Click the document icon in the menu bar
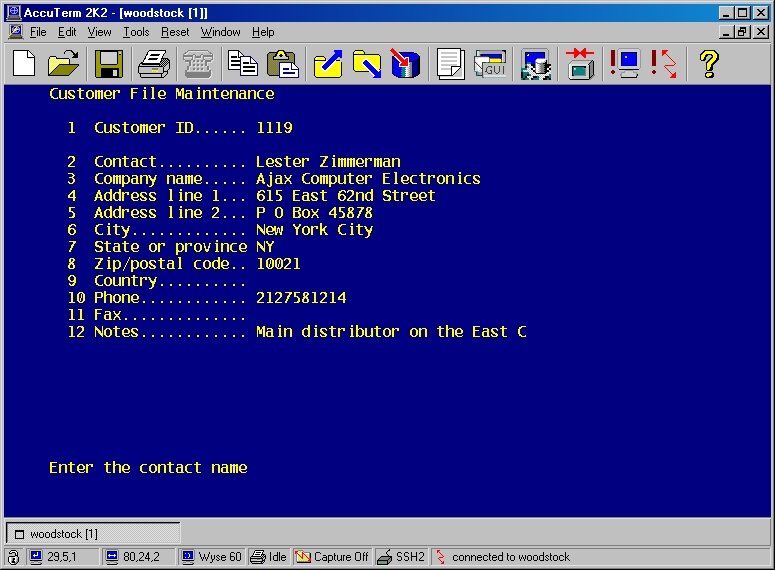 click(x=16, y=32)
